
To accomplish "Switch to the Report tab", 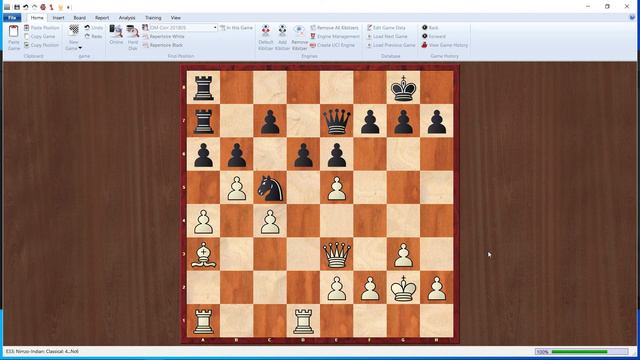I will (102, 18).
